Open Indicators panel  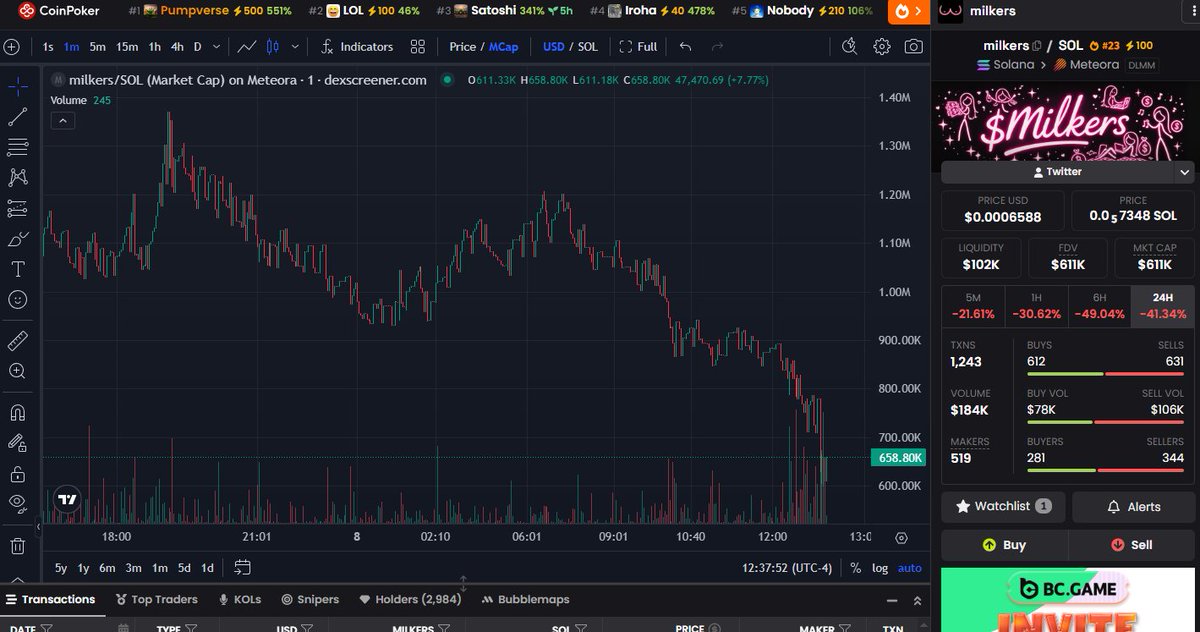click(x=358, y=47)
